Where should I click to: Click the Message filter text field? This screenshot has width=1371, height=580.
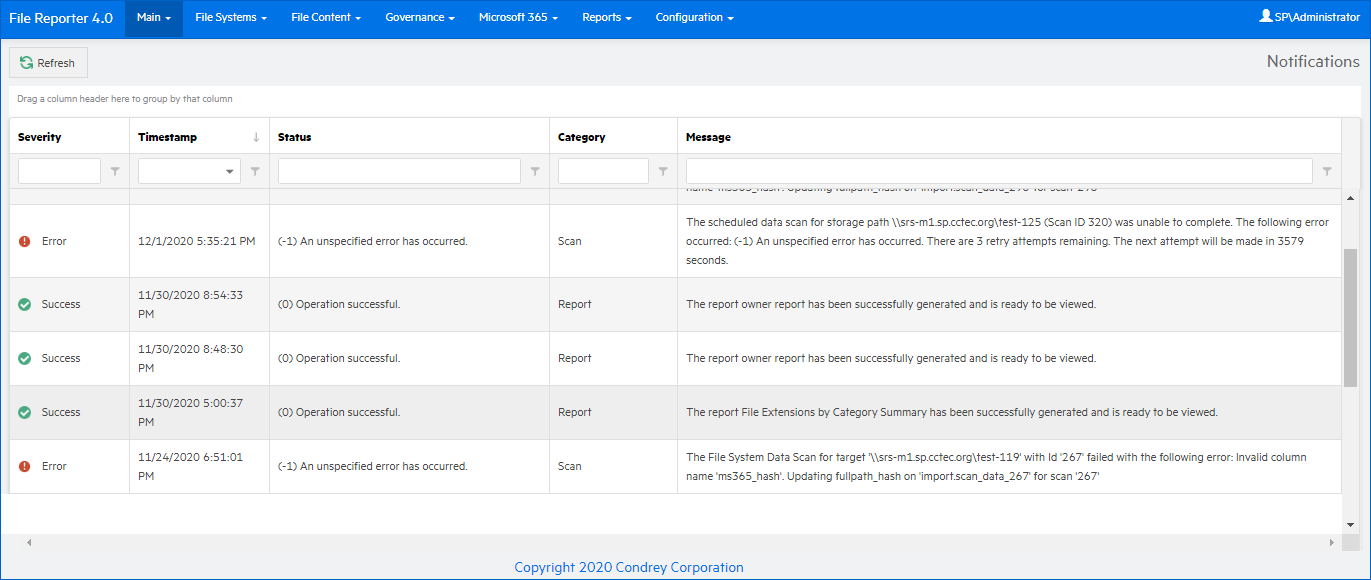999,171
